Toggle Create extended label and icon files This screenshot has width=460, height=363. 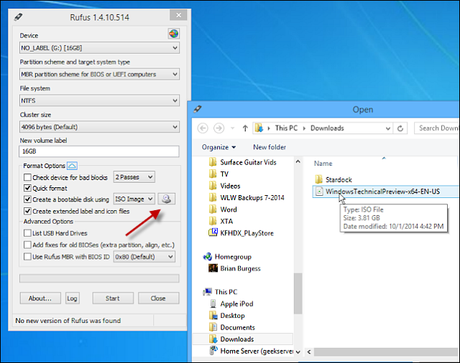coord(28,211)
